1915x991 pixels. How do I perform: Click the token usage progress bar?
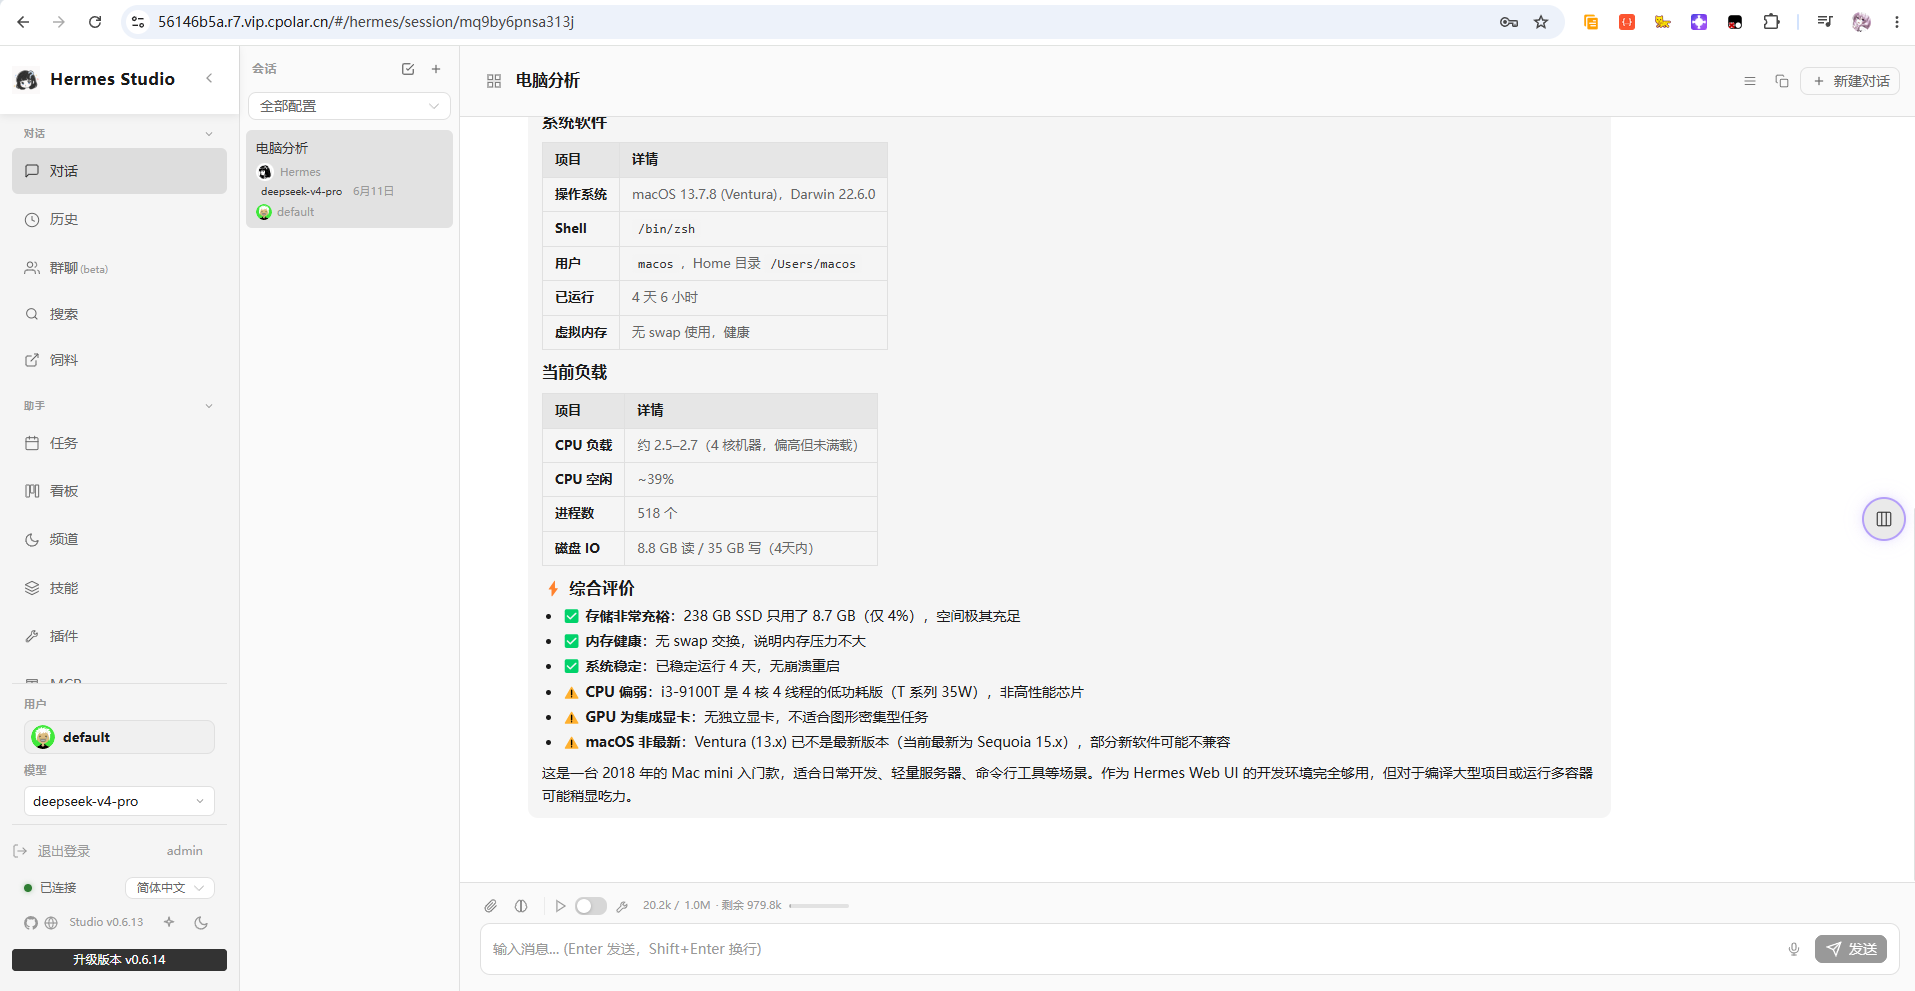[x=819, y=906]
